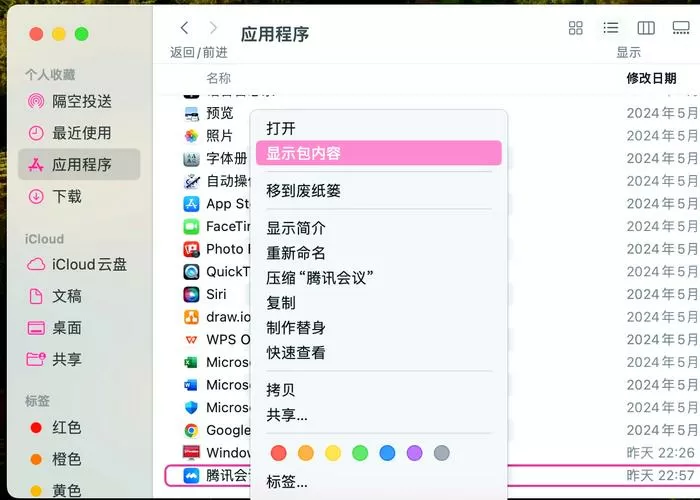Choose 移到废纸篓 from context menu

(379, 191)
